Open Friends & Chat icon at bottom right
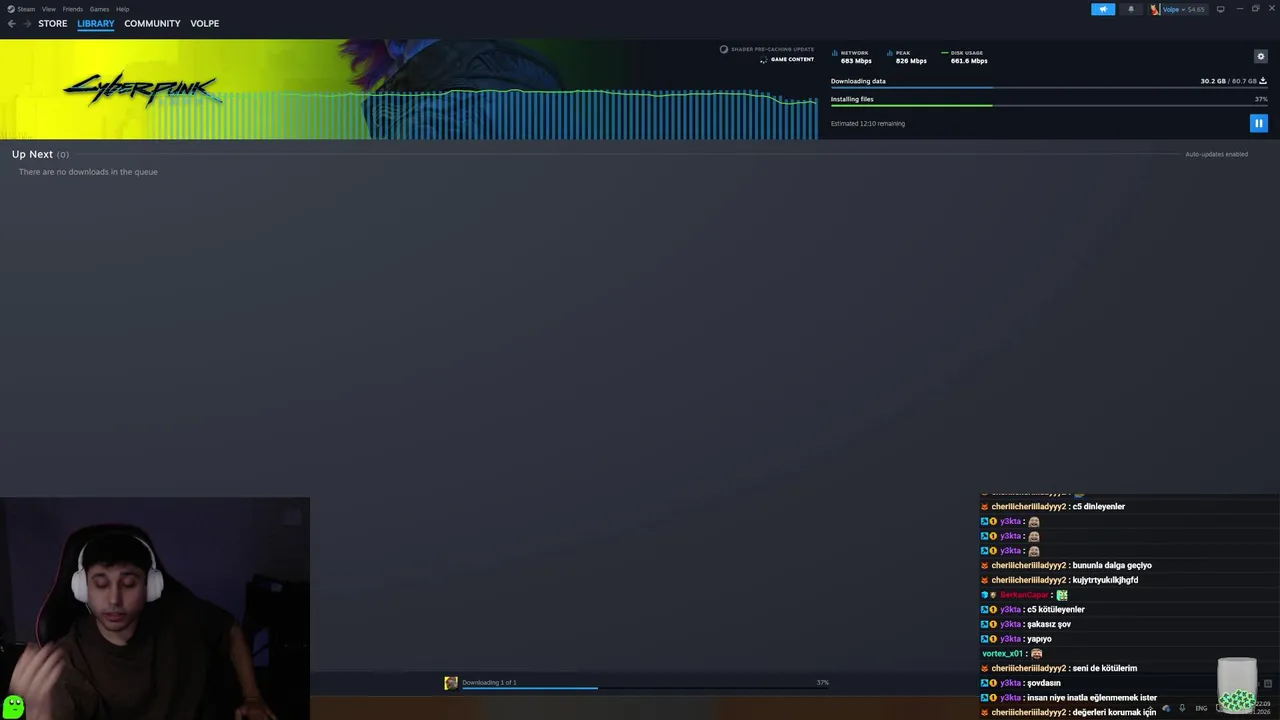This screenshot has width=1280, height=720. coord(1268,683)
